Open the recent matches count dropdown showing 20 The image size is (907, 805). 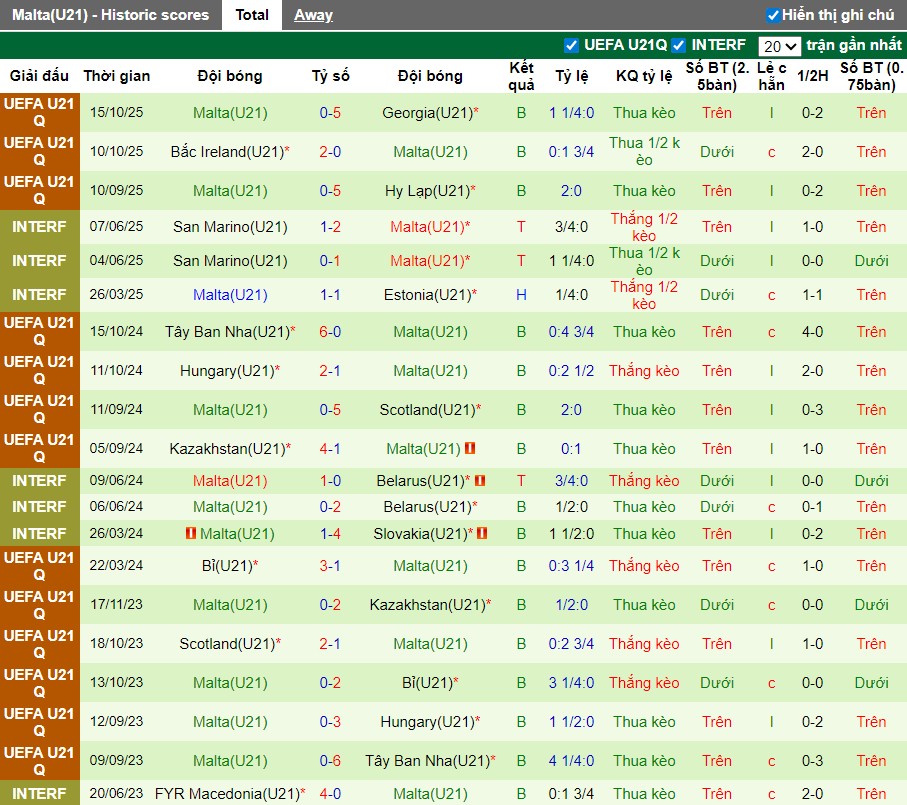tap(779, 46)
